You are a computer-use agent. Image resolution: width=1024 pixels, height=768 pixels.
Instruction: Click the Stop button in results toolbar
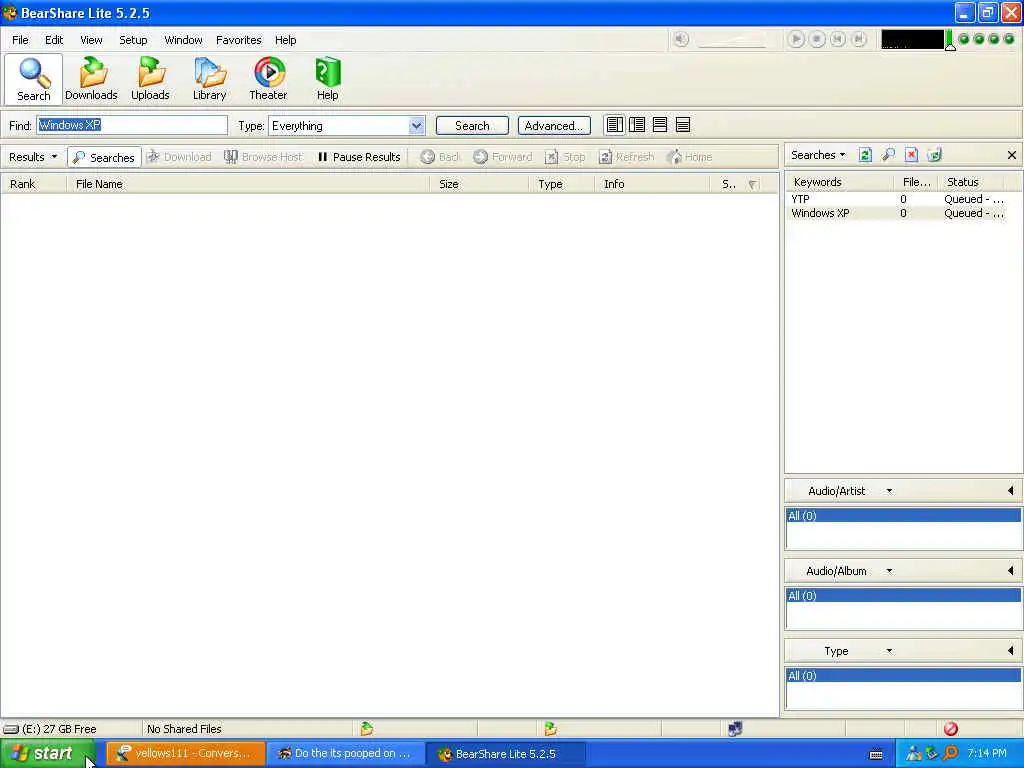pyautogui.click(x=565, y=157)
